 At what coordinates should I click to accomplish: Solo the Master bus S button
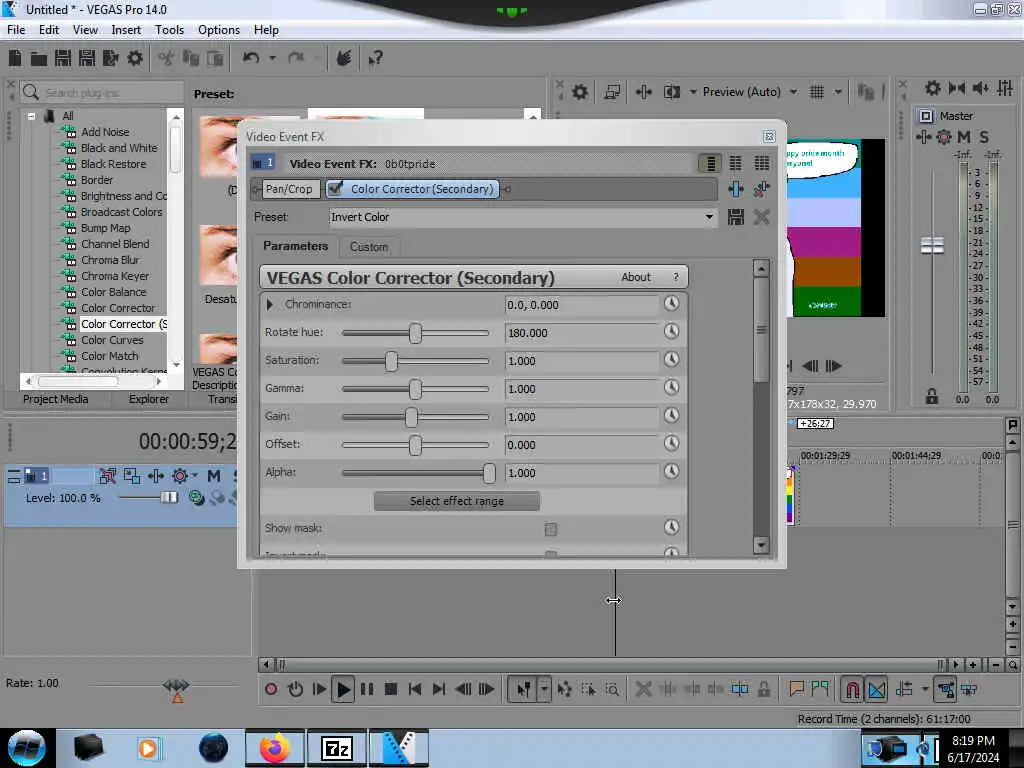[984, 137]
